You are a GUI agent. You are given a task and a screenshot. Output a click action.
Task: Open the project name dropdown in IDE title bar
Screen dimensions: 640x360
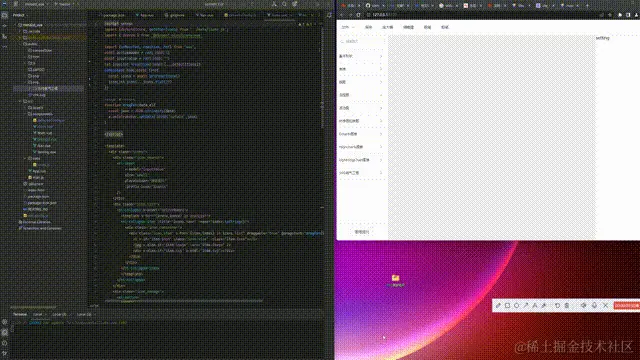(36, 4)
